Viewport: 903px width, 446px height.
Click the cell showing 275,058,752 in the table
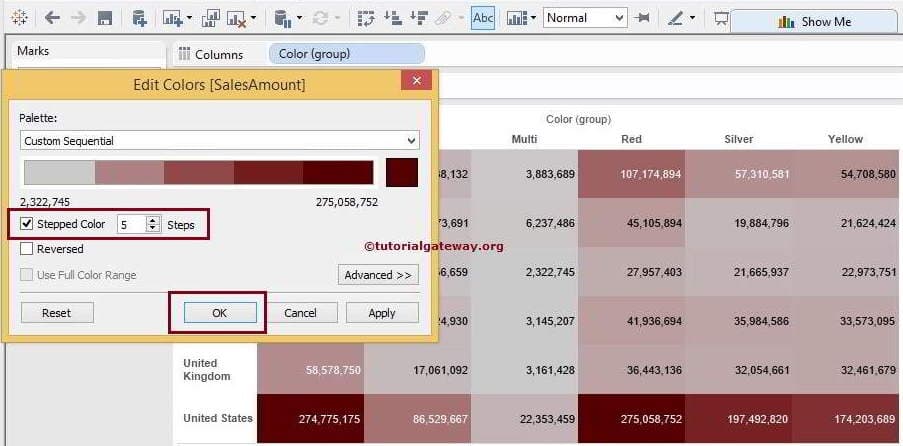(x=632, y=419)
